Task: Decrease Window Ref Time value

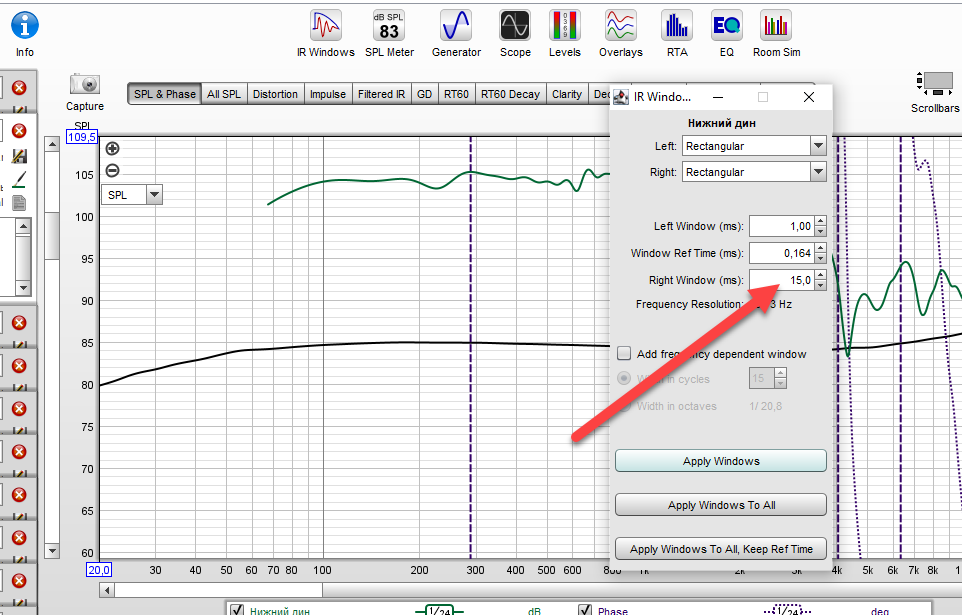Action: 821,258
